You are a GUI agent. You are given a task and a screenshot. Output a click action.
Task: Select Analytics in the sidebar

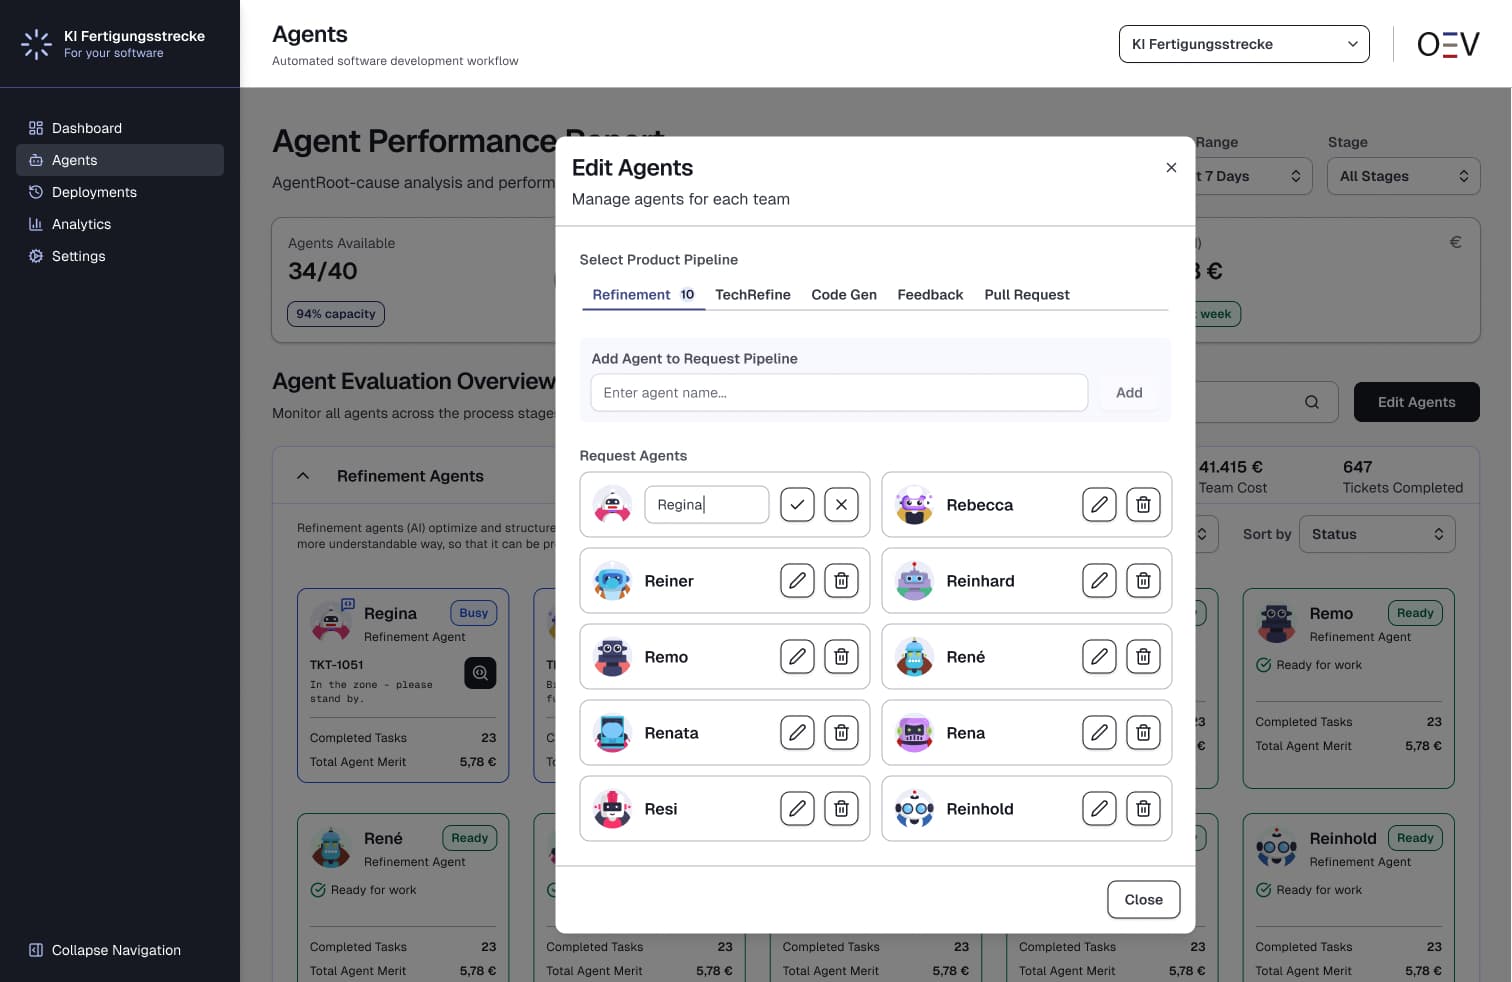[x=81, y=224]
